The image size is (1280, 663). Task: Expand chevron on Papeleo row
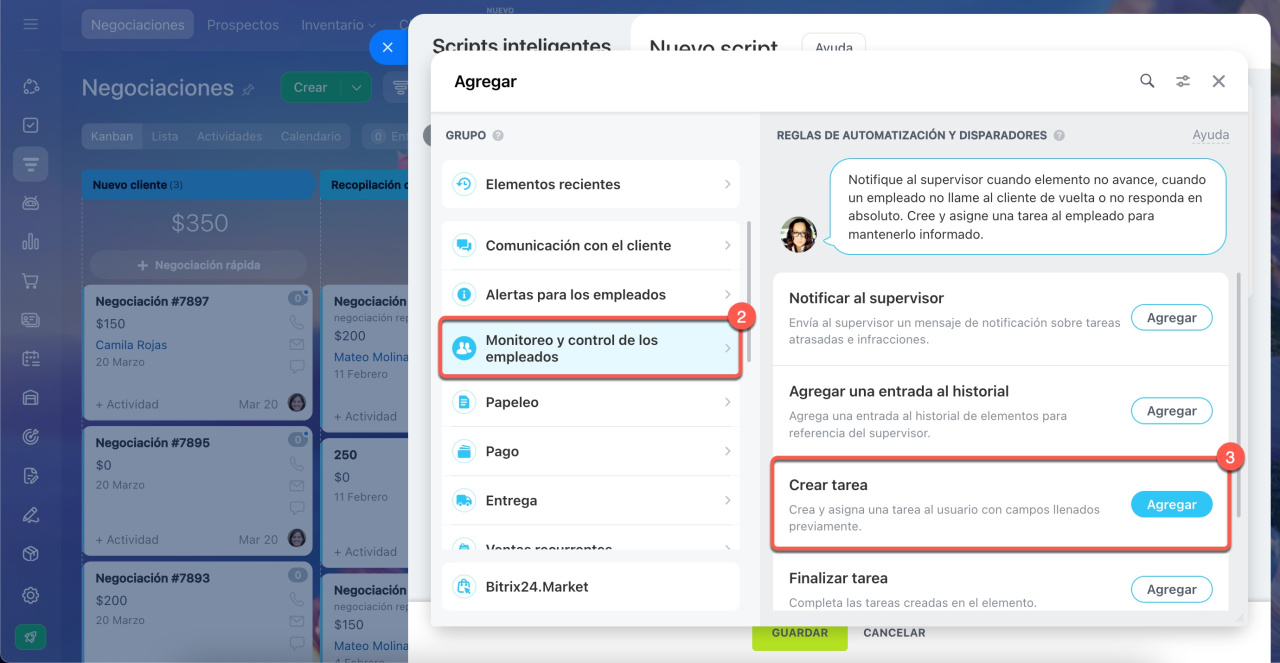(727, 402)
